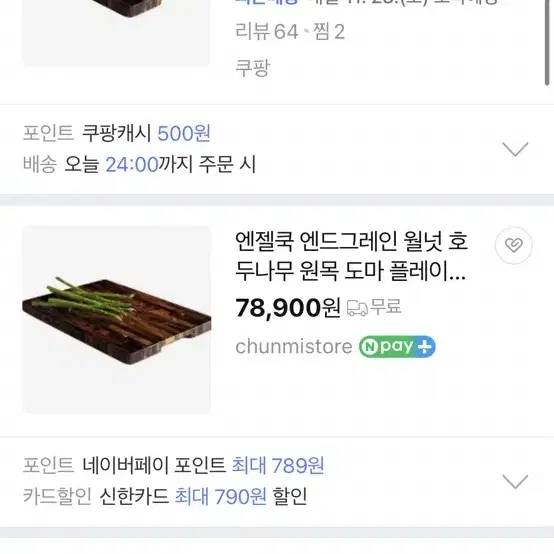Open the 엔젤쿡 엔드그레인 월넛 product title
This screenshot has width=554, height=554.
[x=351, y=256]
